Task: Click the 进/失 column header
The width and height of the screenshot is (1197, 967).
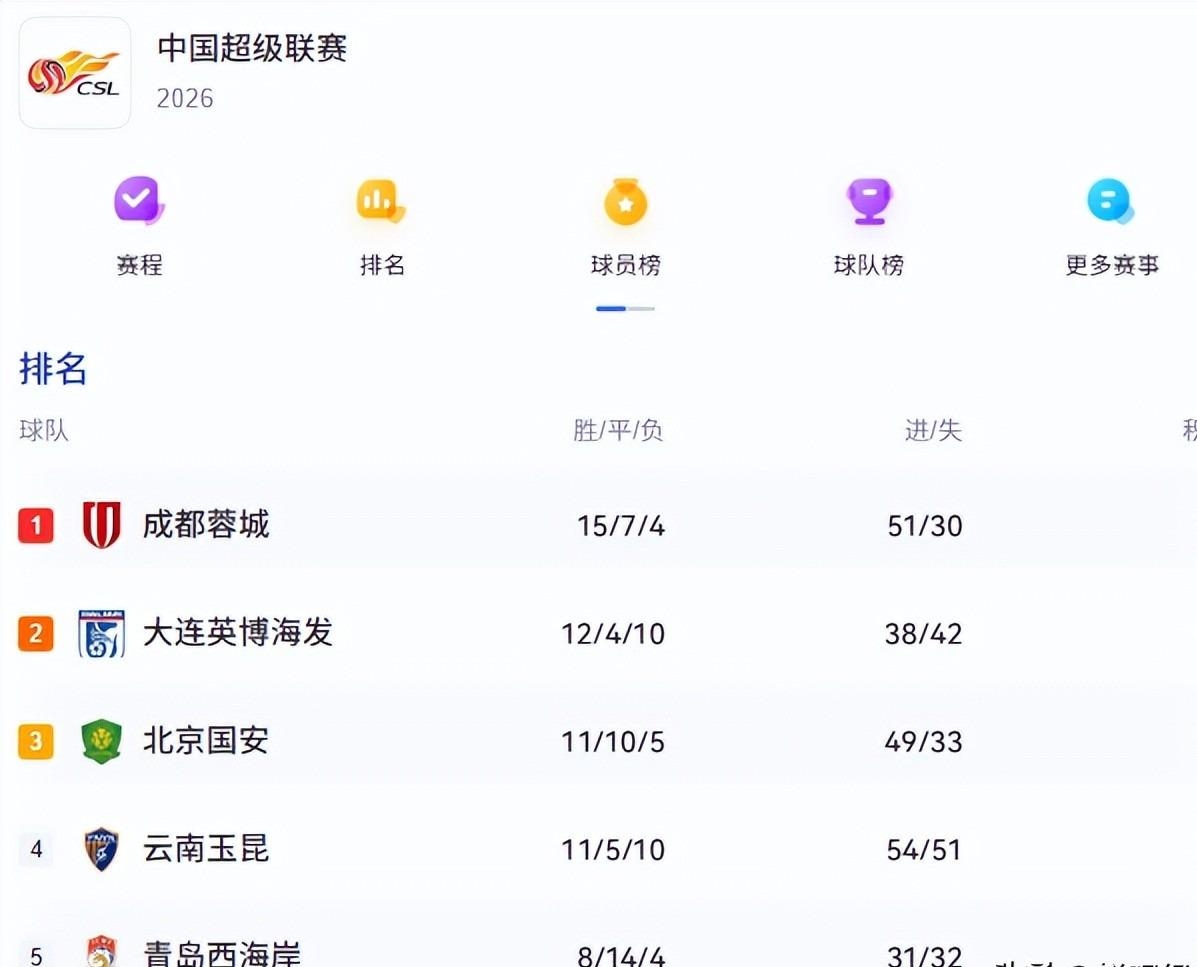Action: (933, 430)
